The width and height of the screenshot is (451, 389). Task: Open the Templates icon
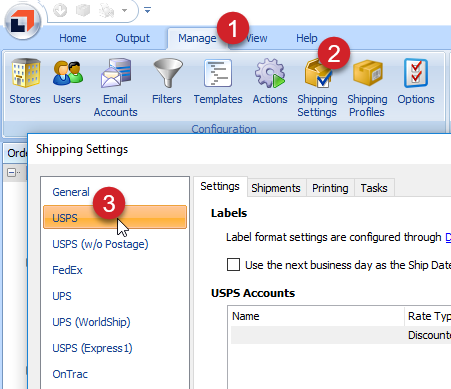[218, 81]
